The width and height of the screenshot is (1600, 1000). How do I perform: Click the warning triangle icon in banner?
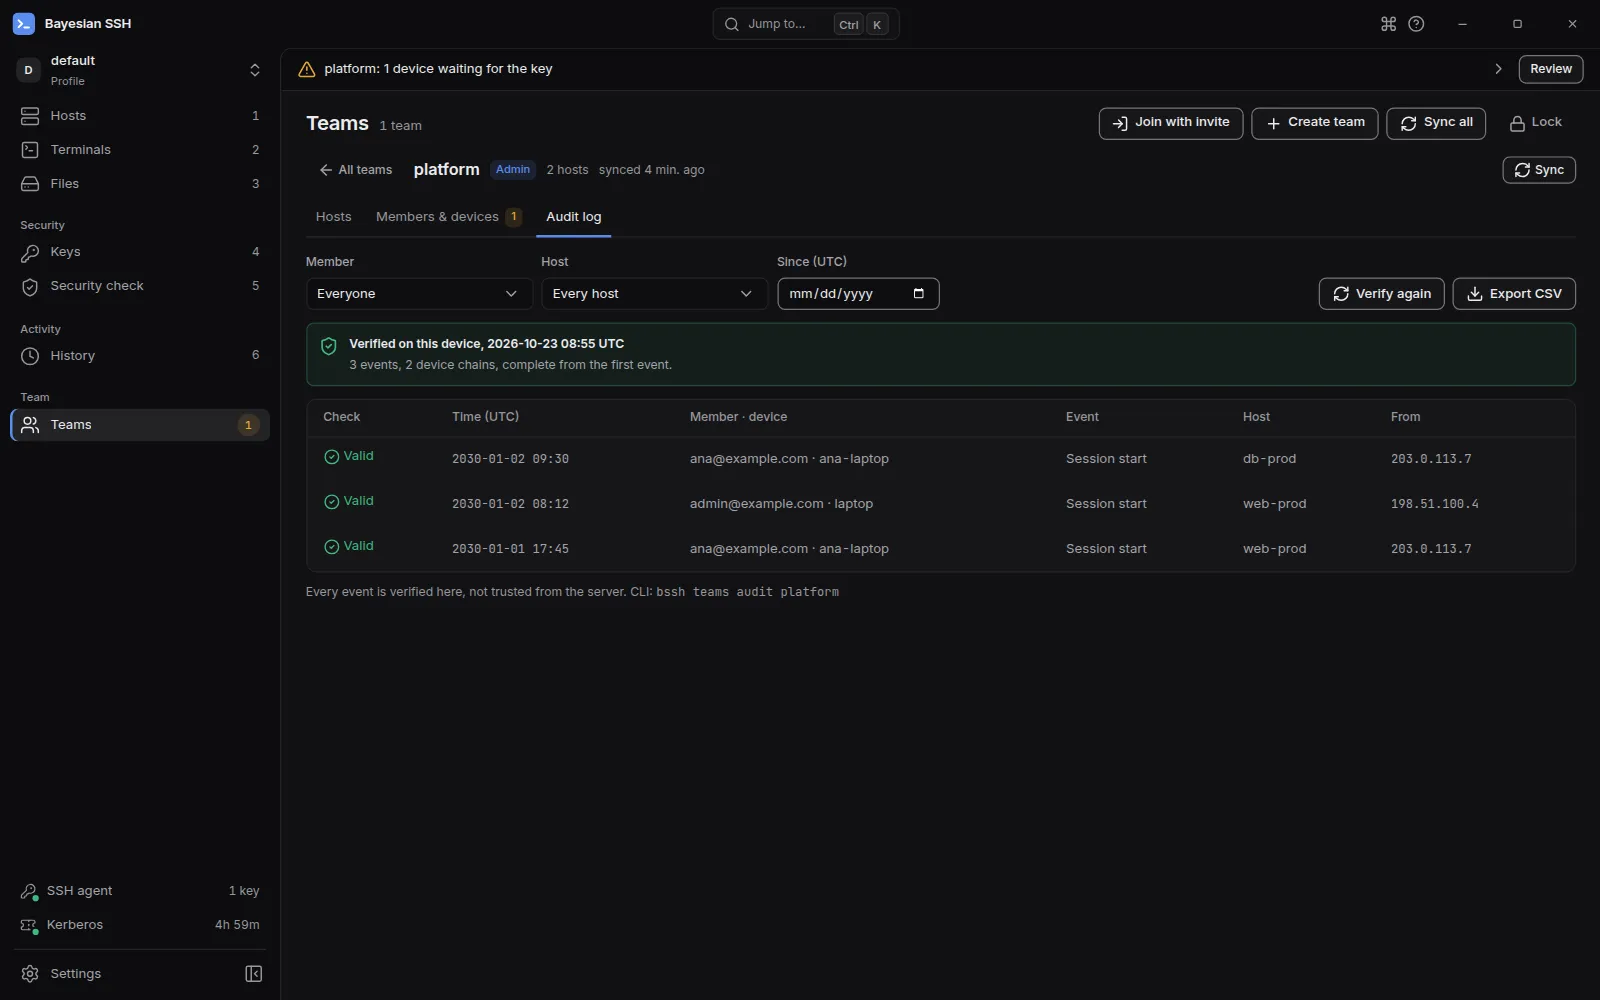tap(307, 69)
